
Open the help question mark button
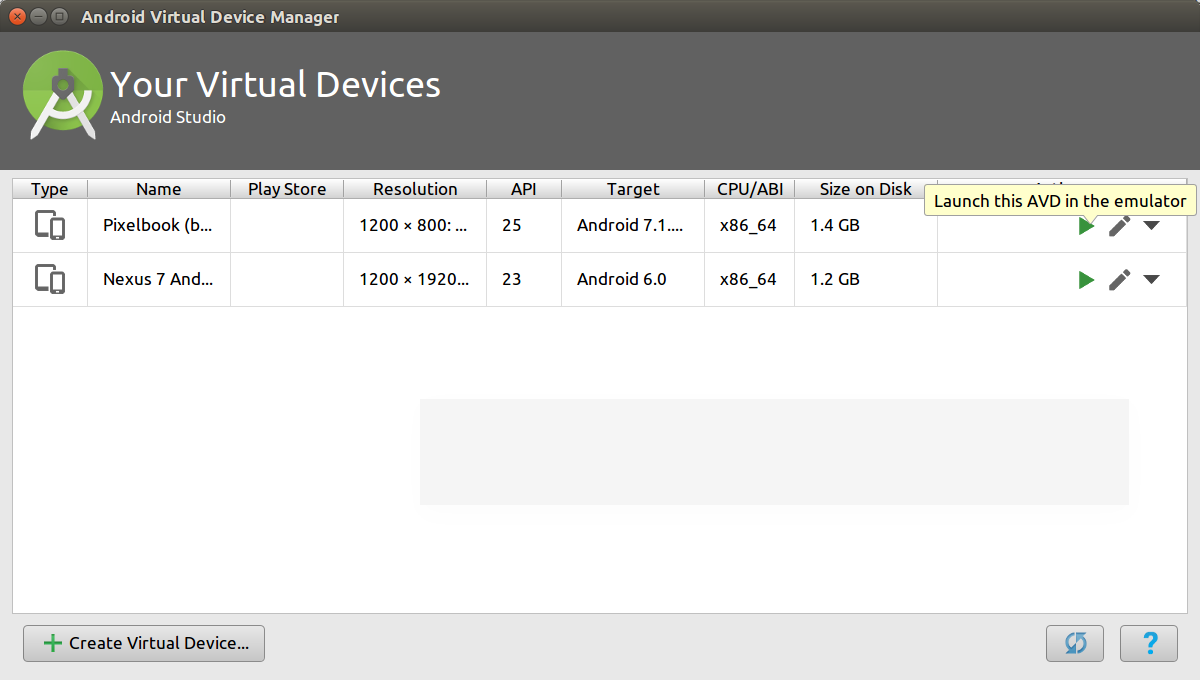pyautogui.click(x=1149, y=643)
